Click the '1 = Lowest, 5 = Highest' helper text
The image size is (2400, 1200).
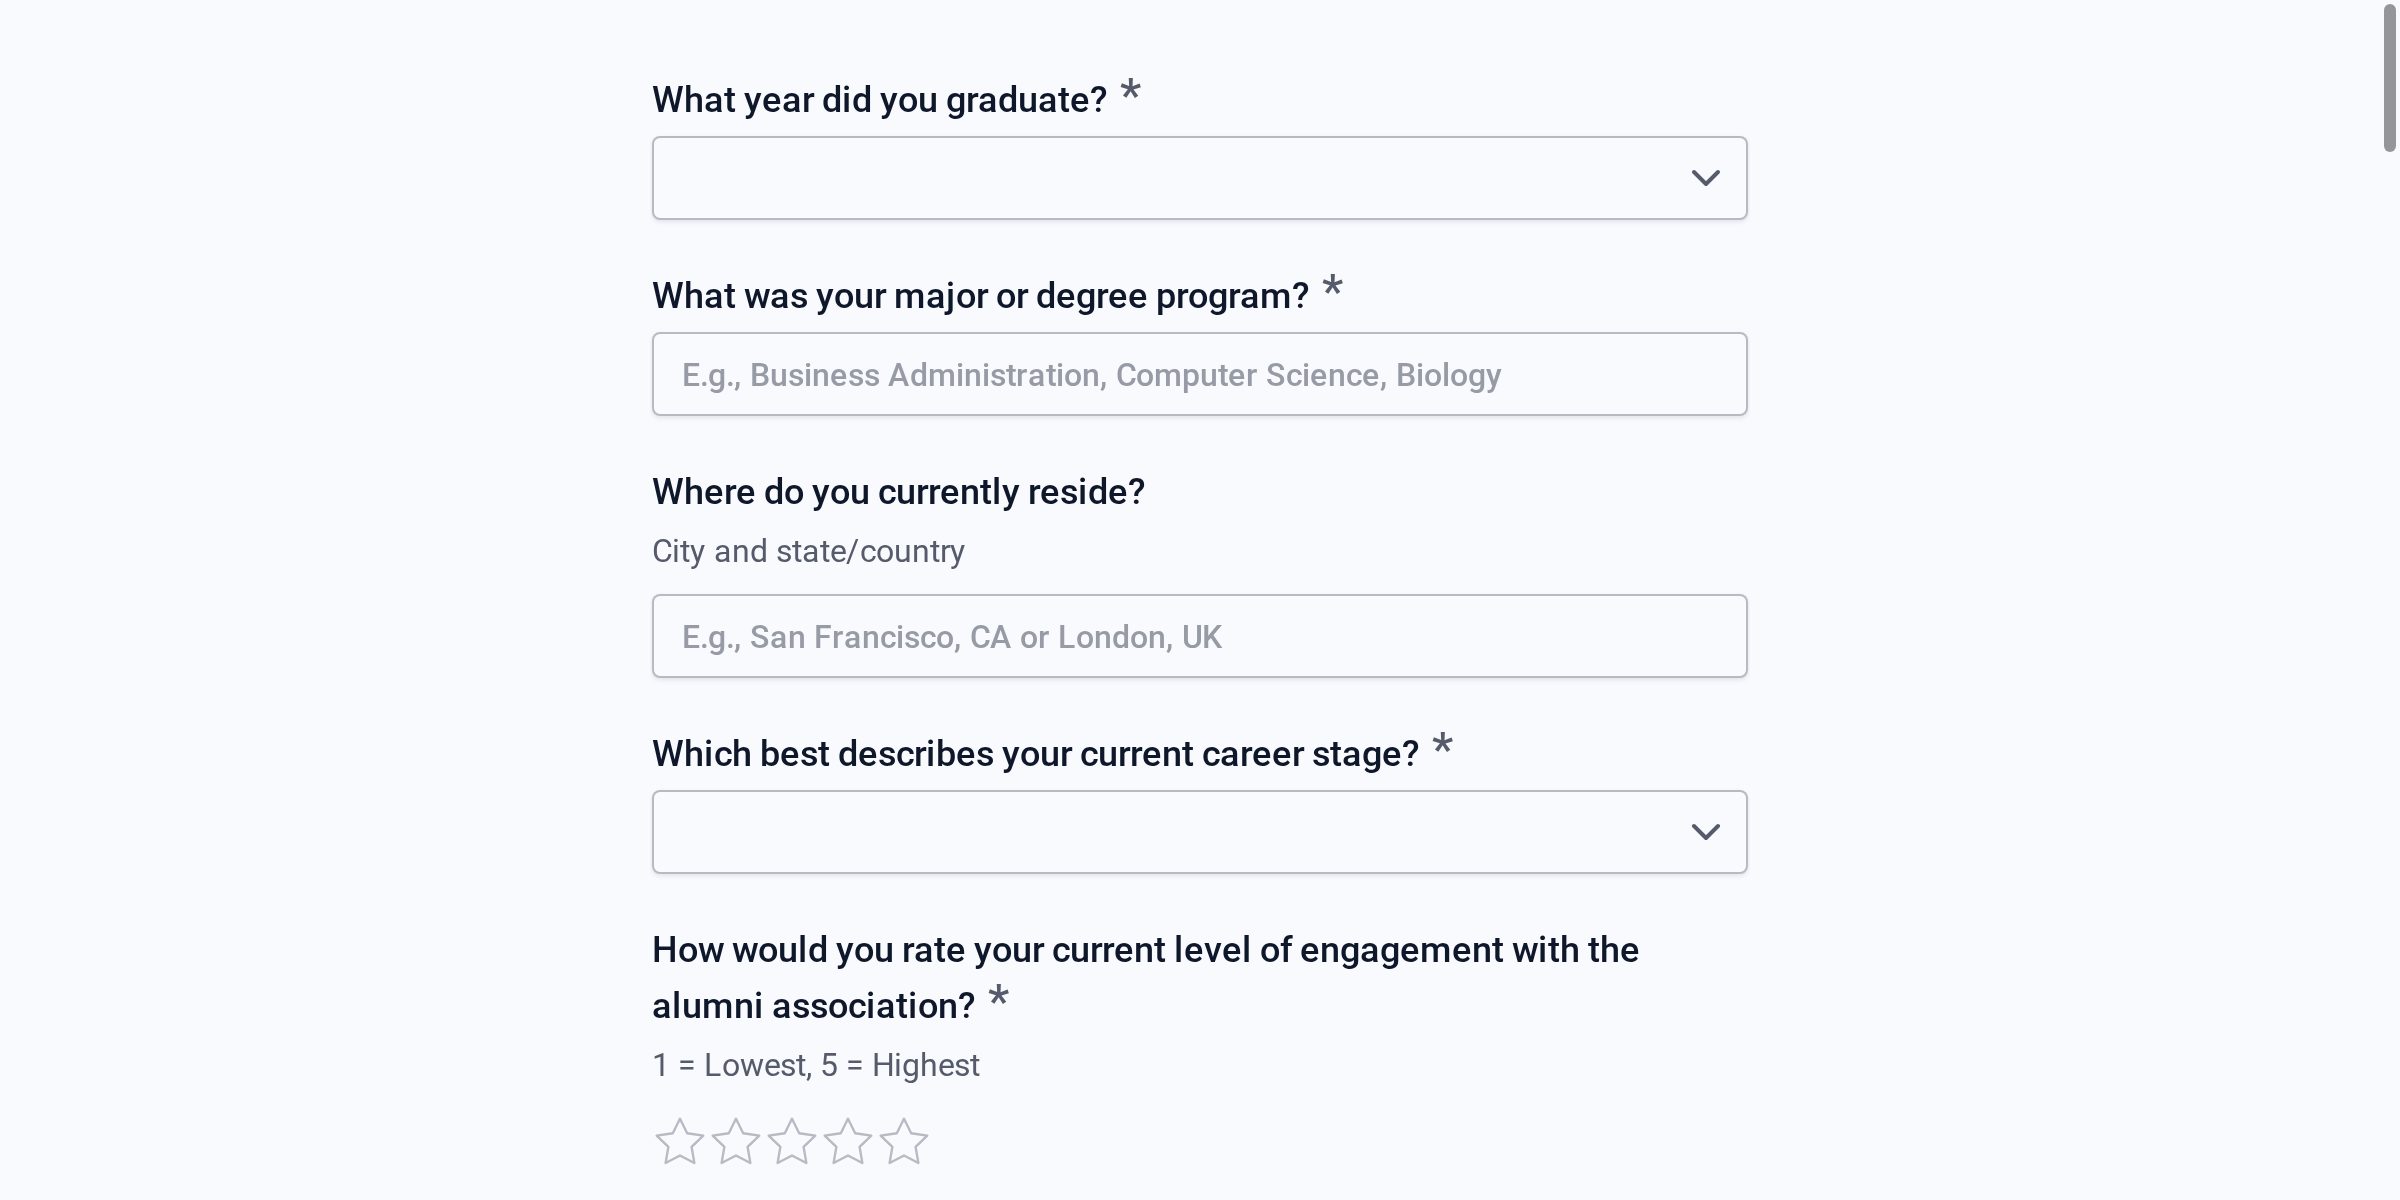(815, 1064)
